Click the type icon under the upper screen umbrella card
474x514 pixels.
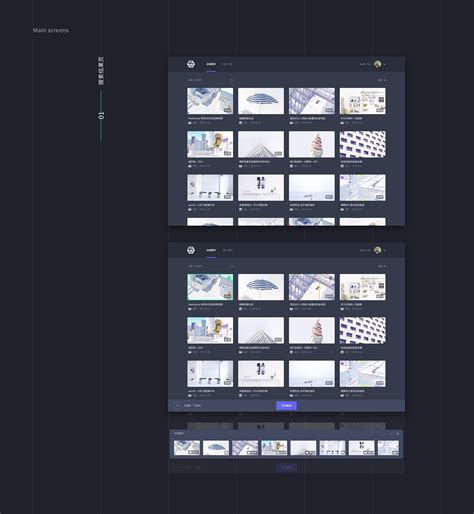tap(240, 123)
